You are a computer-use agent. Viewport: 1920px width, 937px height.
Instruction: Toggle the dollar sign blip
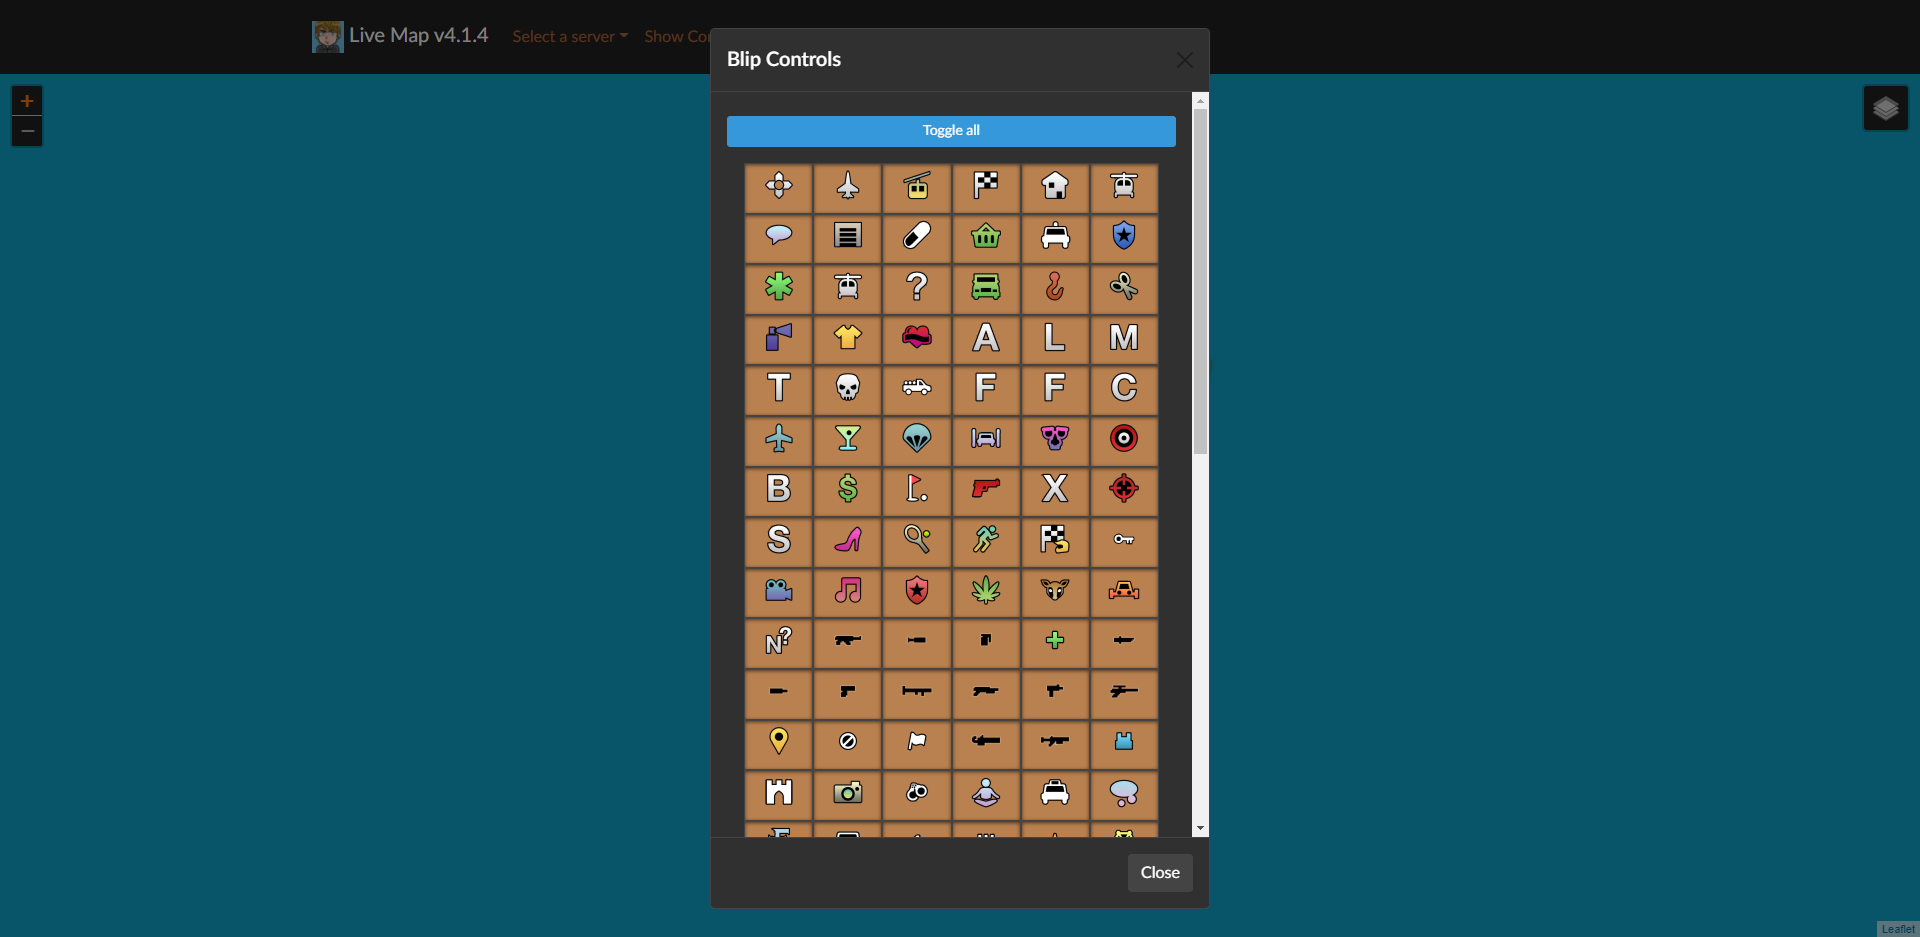click(x=847, y=490)
